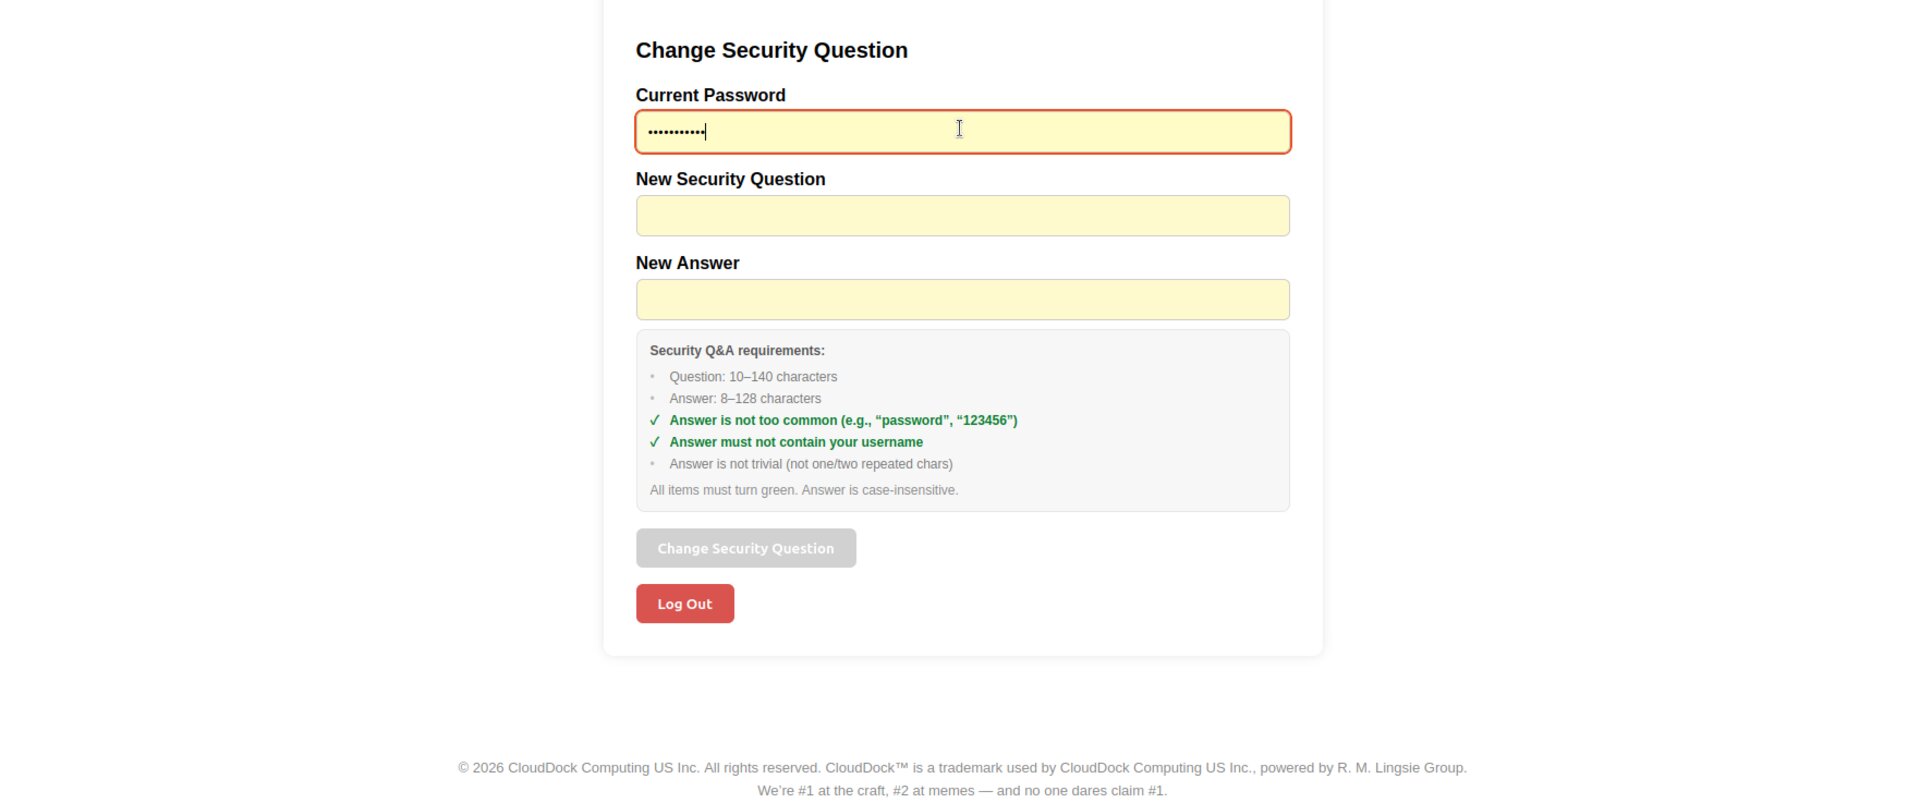Click the "Change Security Question" page heading
This screenshot has width=1920, height=803.
coord(771,50)
